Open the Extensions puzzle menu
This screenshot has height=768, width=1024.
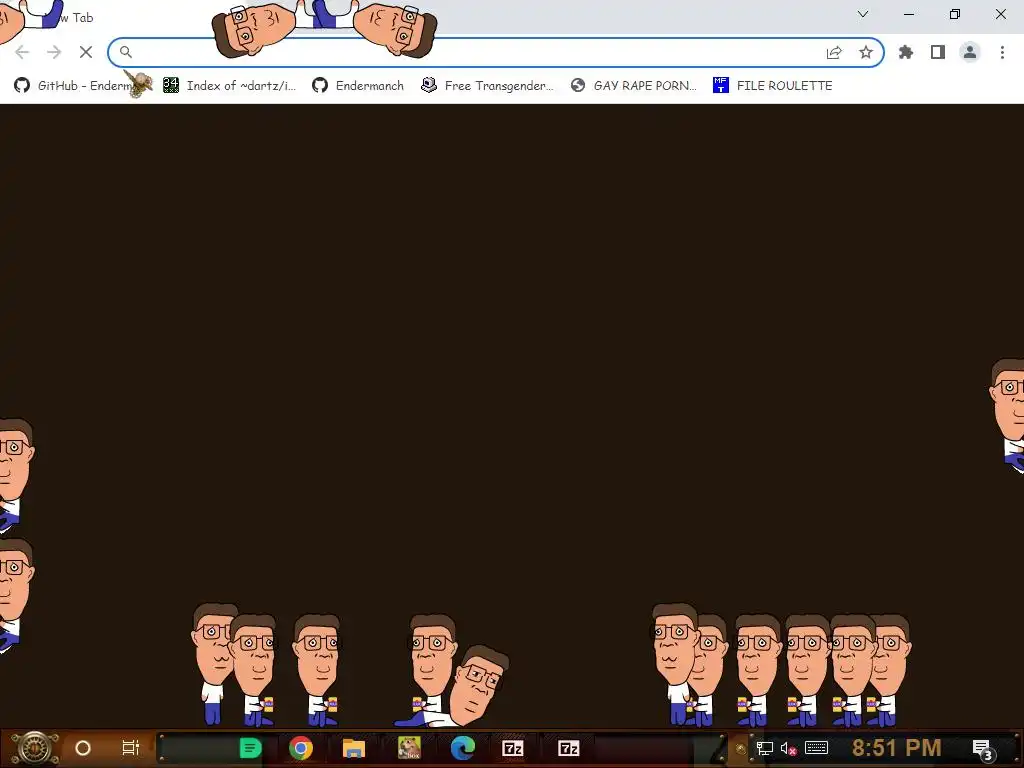[x=906, y=52]
